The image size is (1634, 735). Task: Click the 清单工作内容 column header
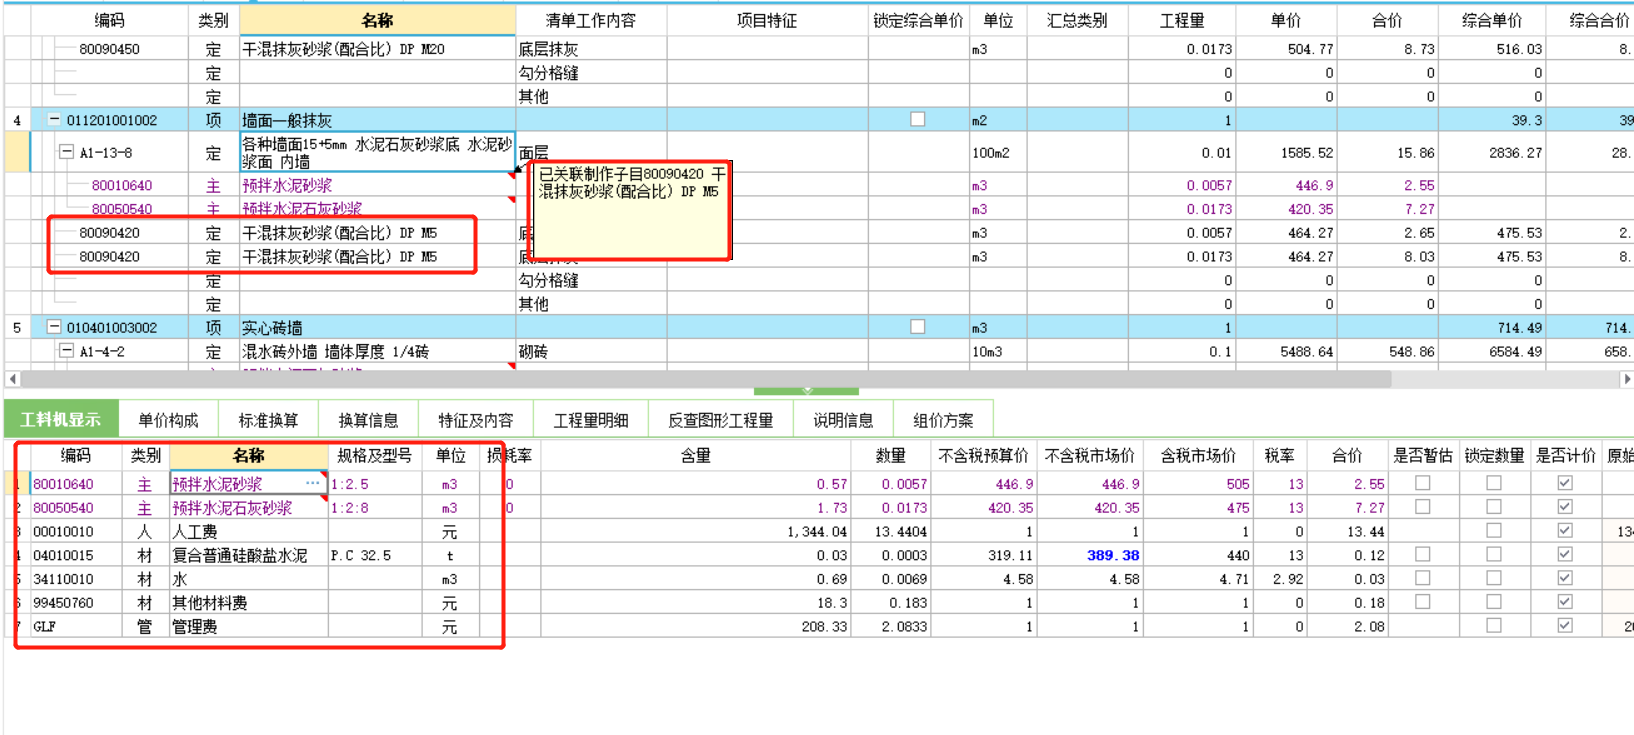591,21
